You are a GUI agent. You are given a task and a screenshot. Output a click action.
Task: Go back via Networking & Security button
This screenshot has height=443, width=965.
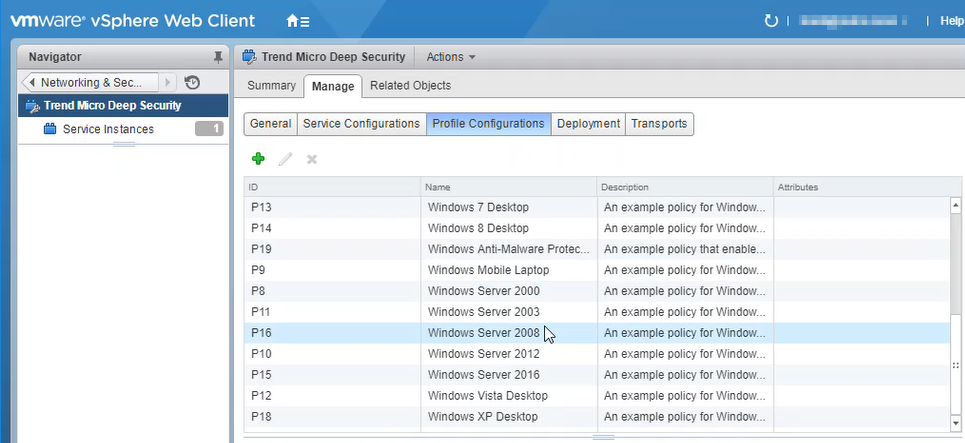[x=90, y=83]
